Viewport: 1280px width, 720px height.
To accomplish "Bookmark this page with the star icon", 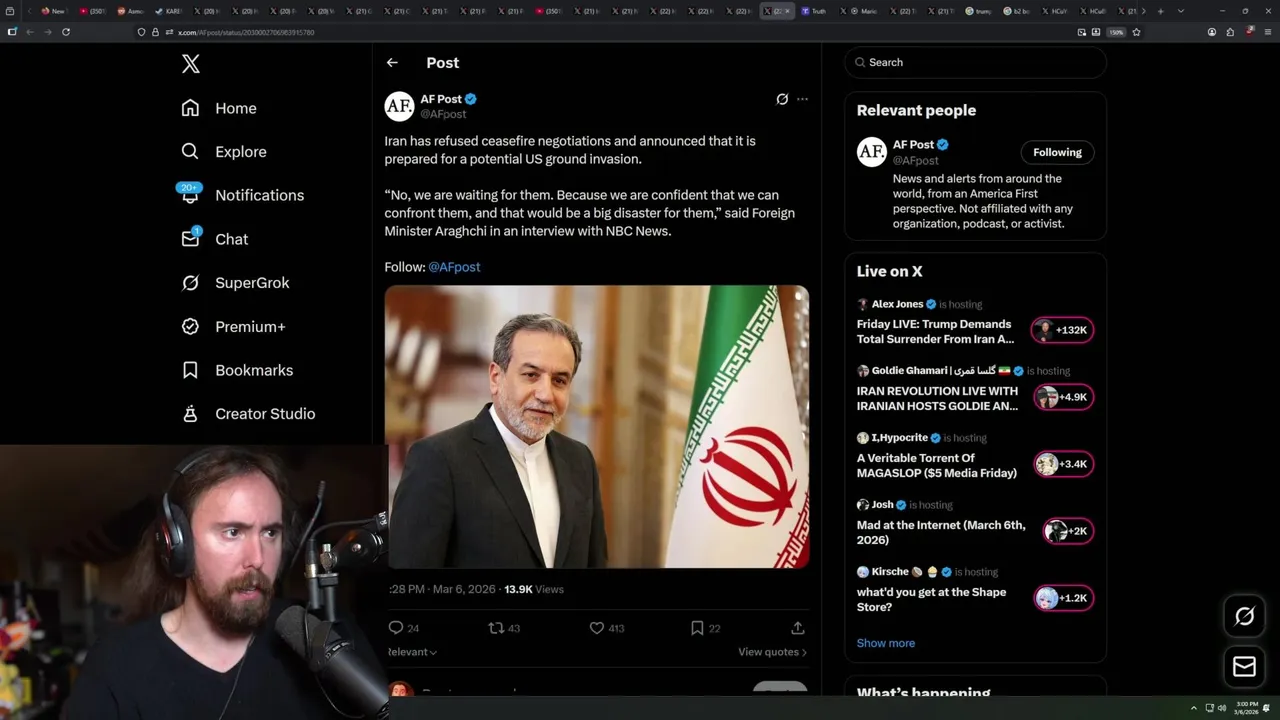I will [x=1136, y=32].
